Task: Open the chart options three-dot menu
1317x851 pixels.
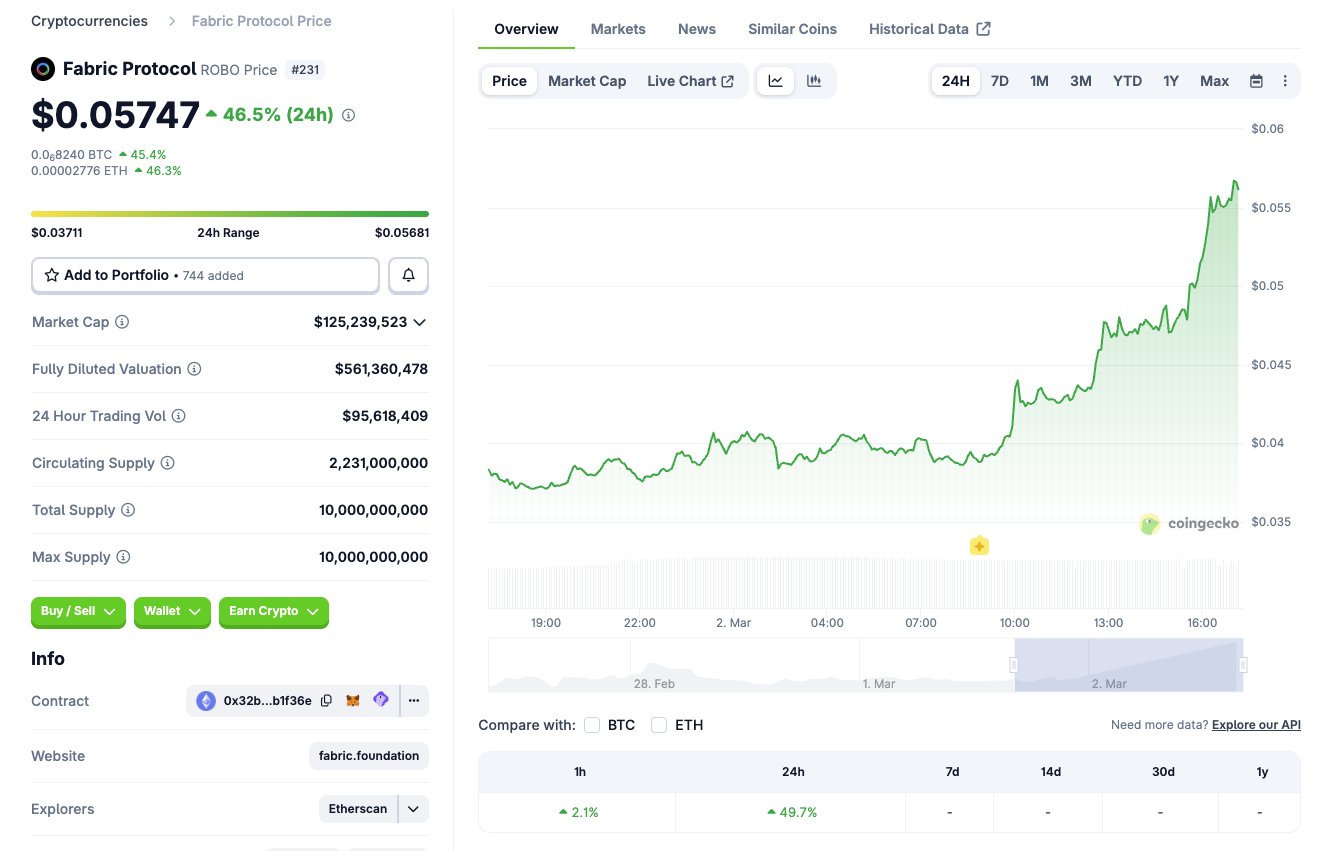Action: tap(1285, 81)
